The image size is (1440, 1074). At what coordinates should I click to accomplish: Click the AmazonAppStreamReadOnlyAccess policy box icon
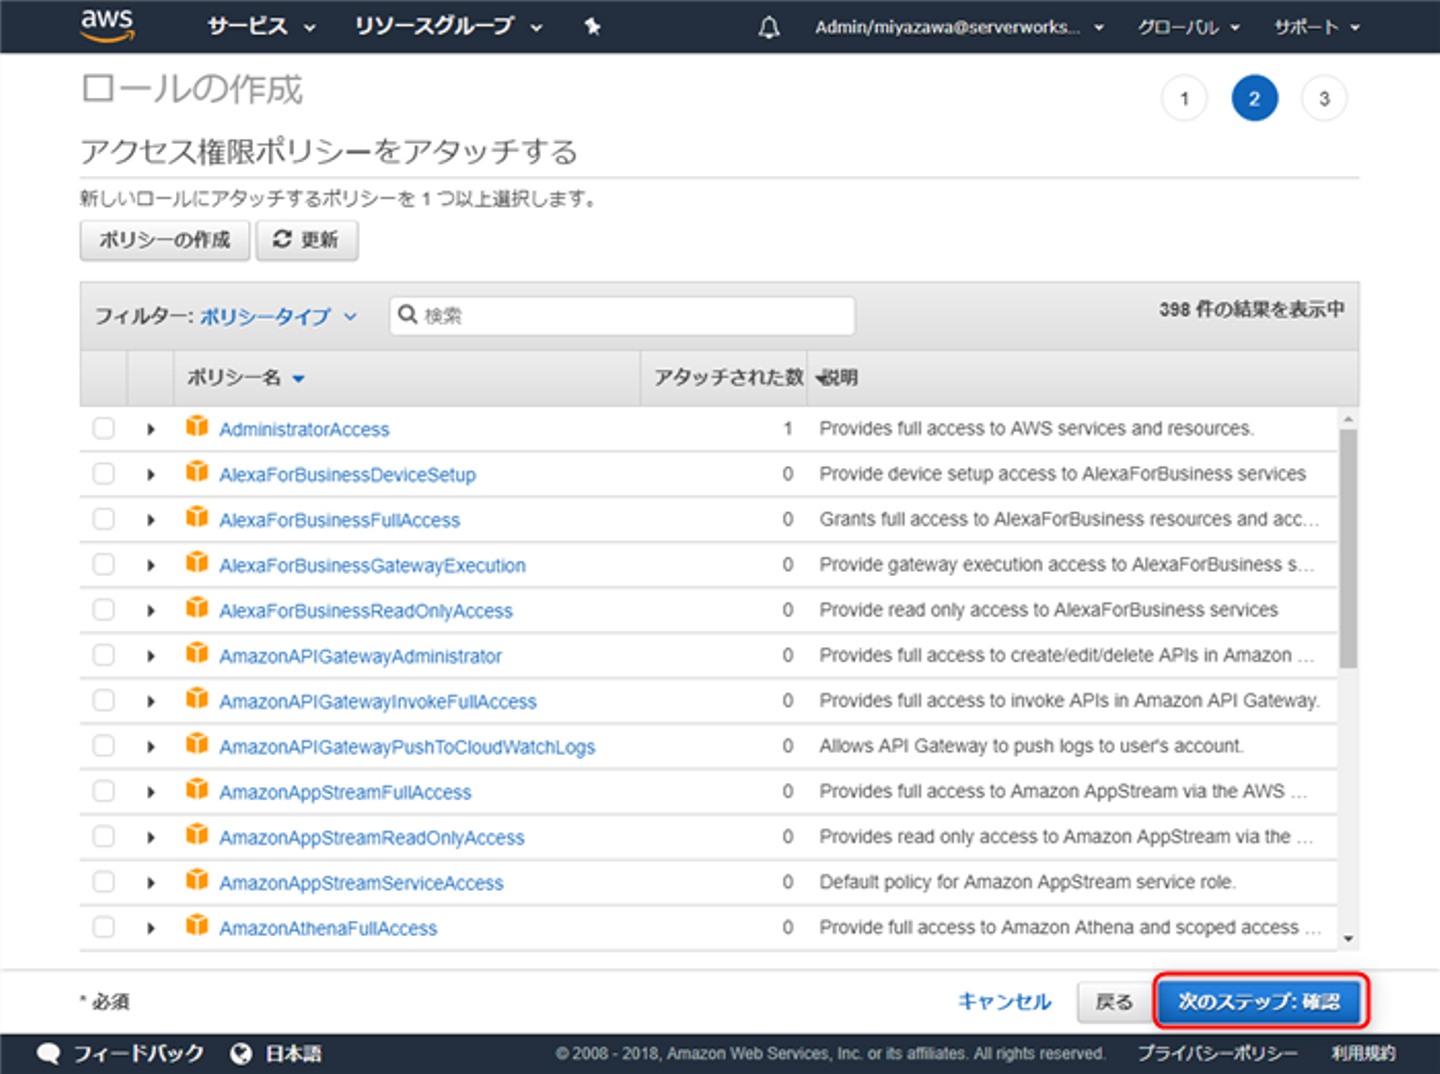197,835
